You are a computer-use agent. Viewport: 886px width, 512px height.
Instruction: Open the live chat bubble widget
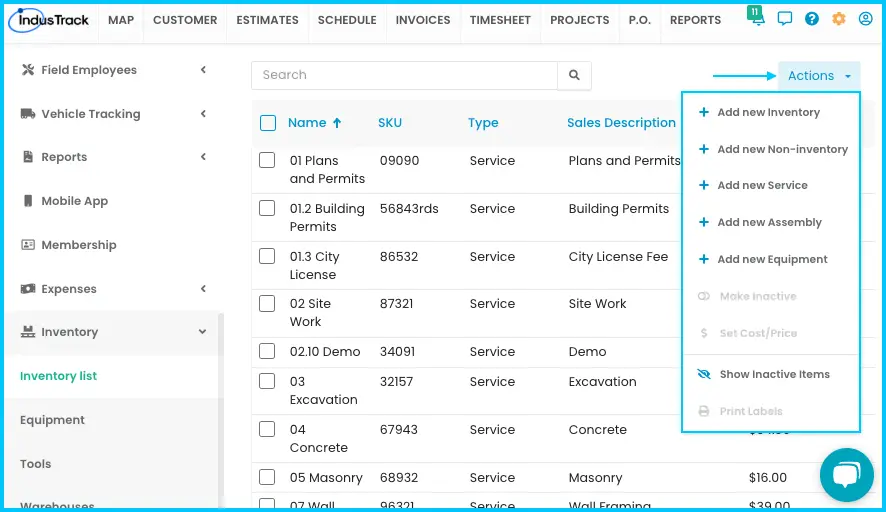(x=846, y=475)
